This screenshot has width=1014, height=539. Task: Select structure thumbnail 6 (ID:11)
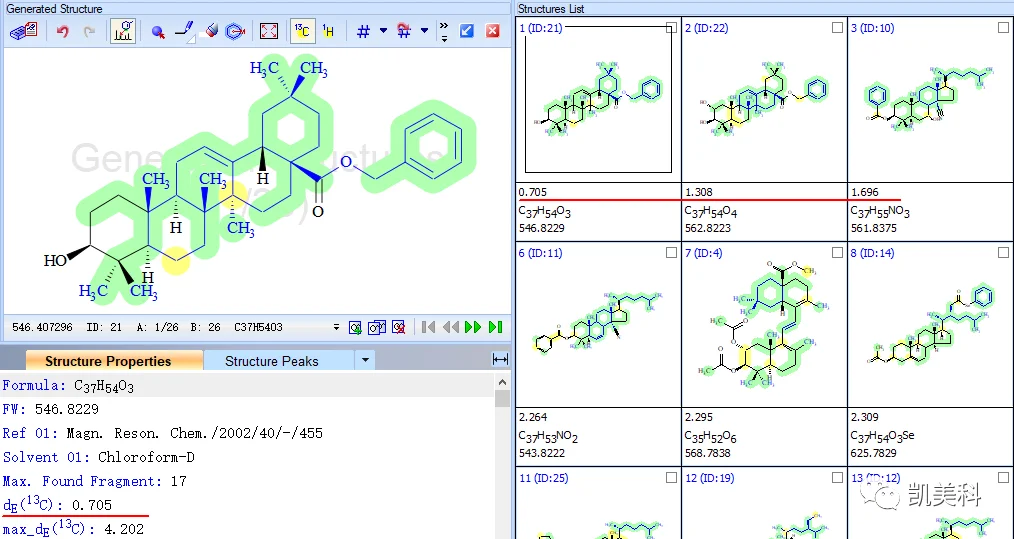[598, 327]
